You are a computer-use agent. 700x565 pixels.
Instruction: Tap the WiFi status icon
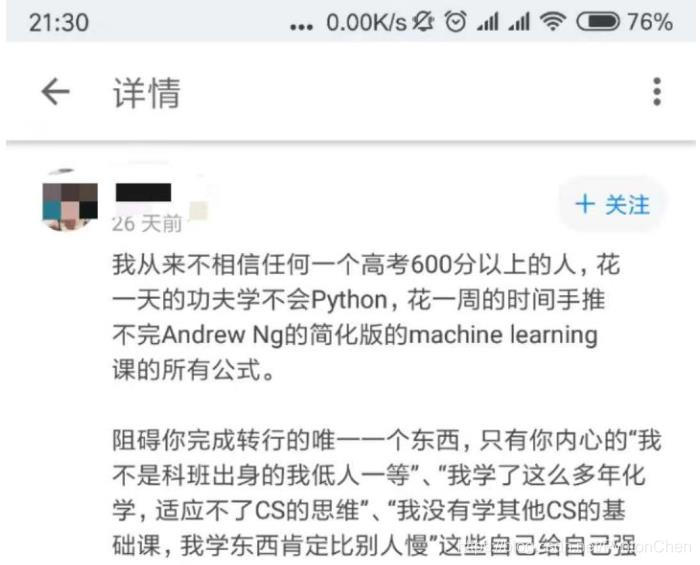(553, 21)
